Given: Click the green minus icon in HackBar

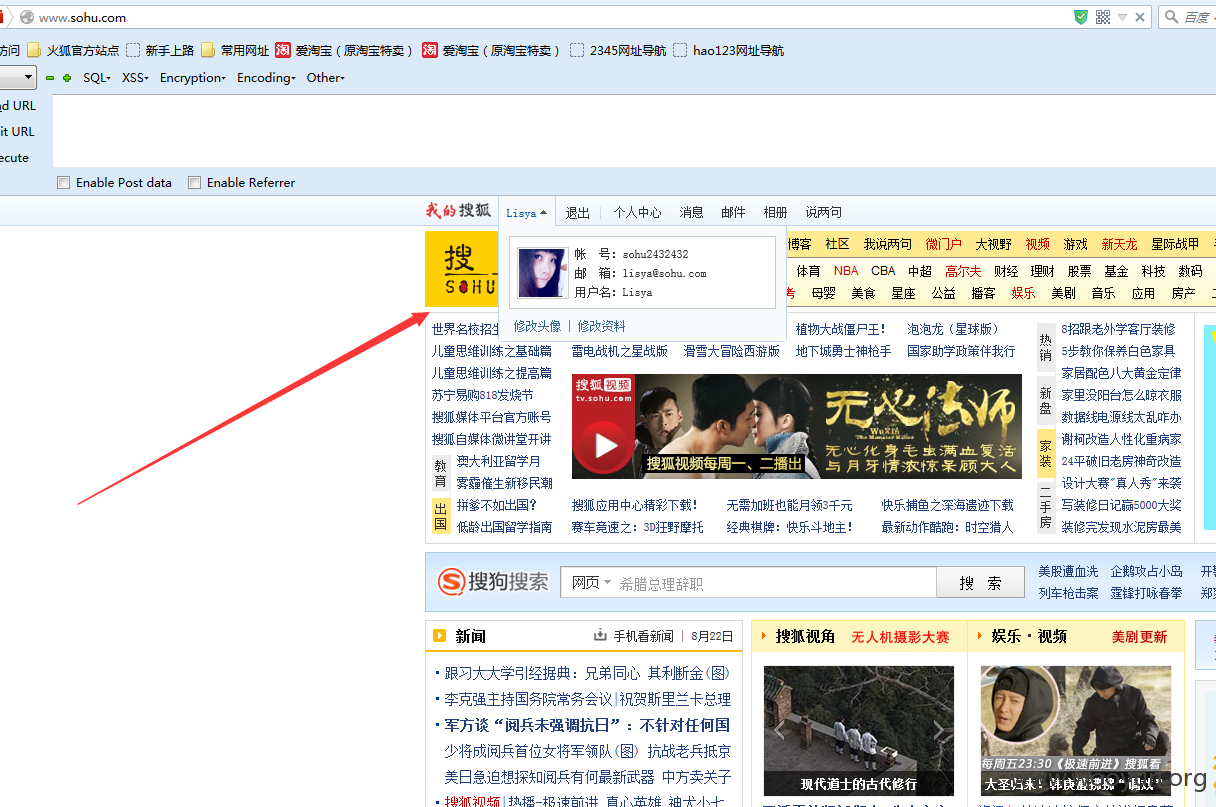Looking at the screenshot, I should pos(50,78).
